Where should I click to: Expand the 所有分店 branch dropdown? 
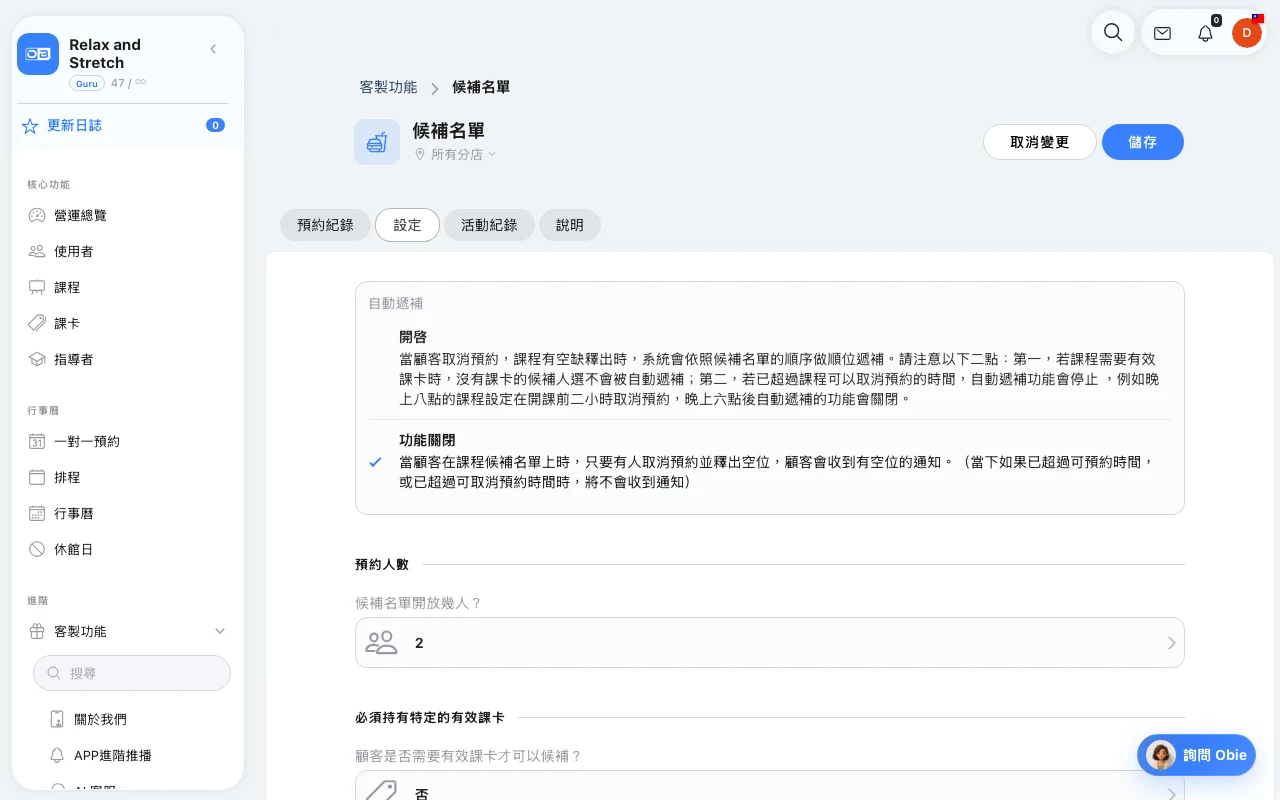pos(456,155)
